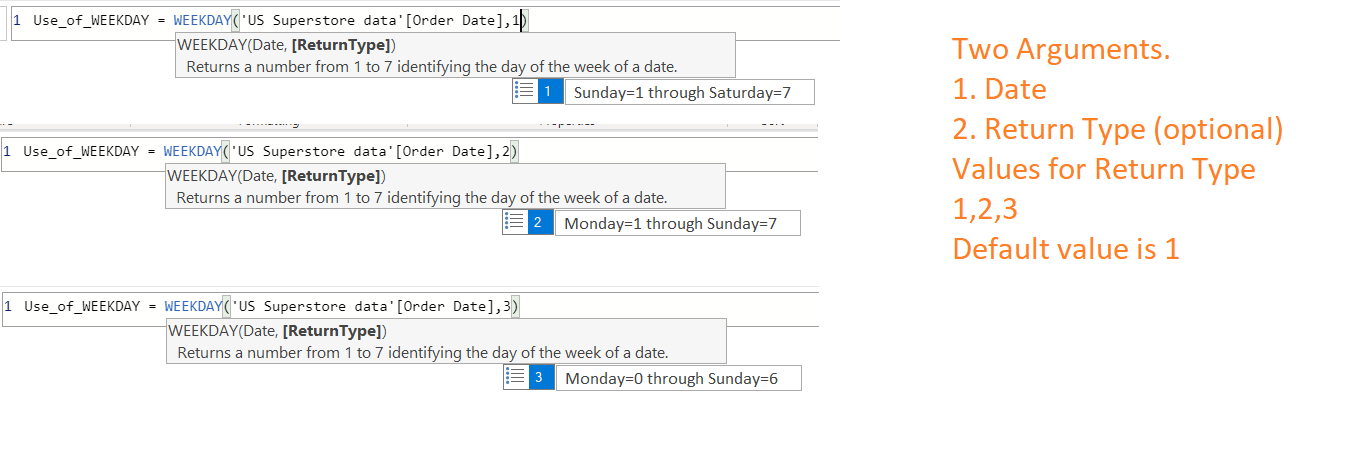The height and width of the screenshot is (454, 1355).
Task: Click the tooltip description under the third formula
Action: click(423, 352)
